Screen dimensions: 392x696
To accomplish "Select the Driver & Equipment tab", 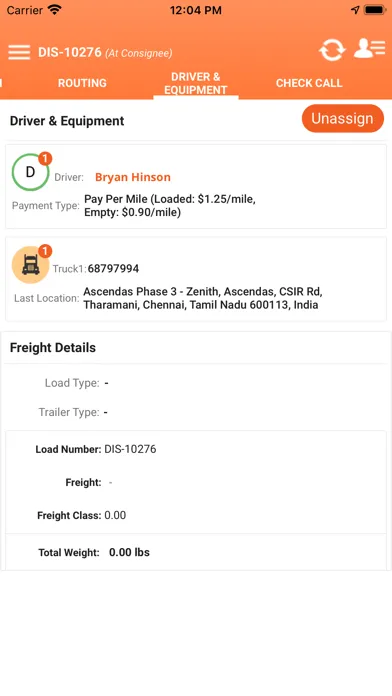I will tap(196, 83).
